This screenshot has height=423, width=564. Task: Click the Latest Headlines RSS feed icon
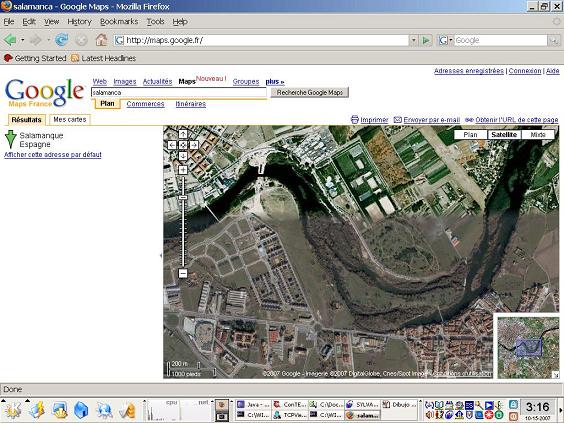75,58
